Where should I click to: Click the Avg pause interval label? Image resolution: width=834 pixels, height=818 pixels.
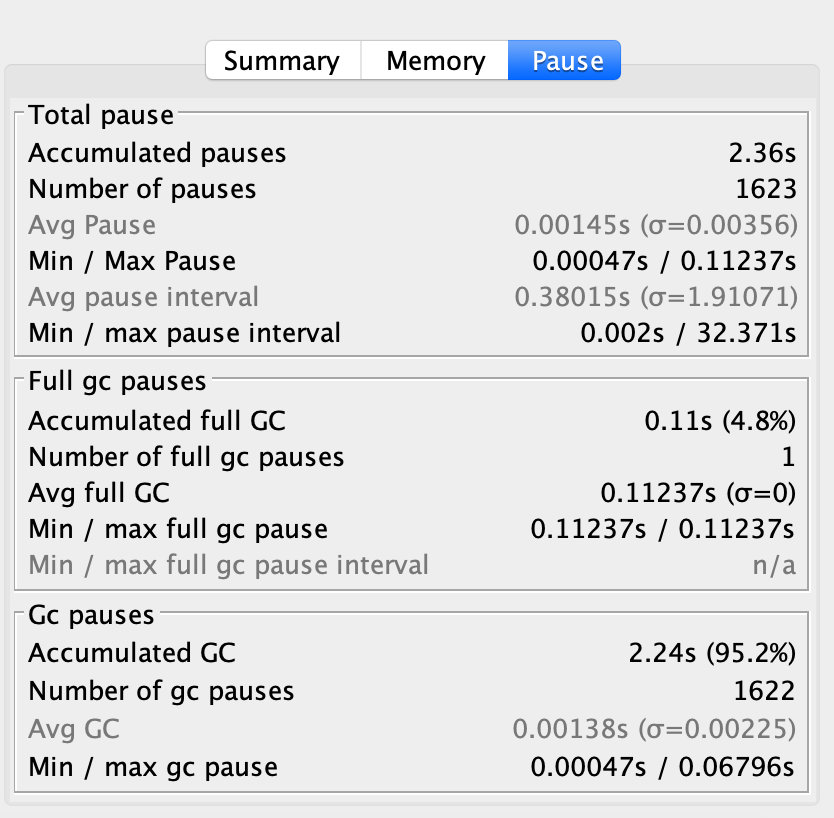coord(143,297)
